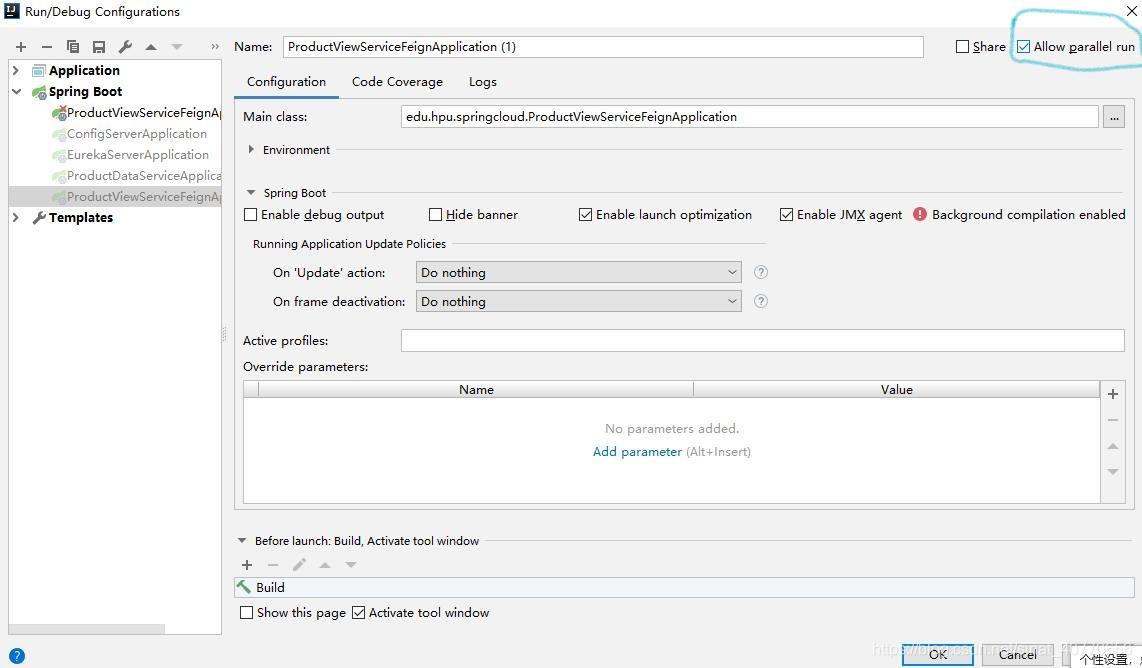This screenshot has width=1142, height=668.
Task: Select the Build task row
Action: coord(684,587)
